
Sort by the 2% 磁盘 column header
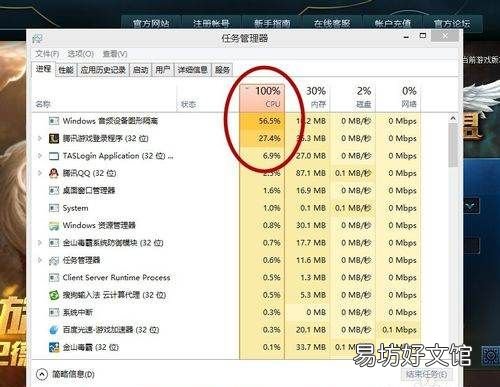pos(352,97)
